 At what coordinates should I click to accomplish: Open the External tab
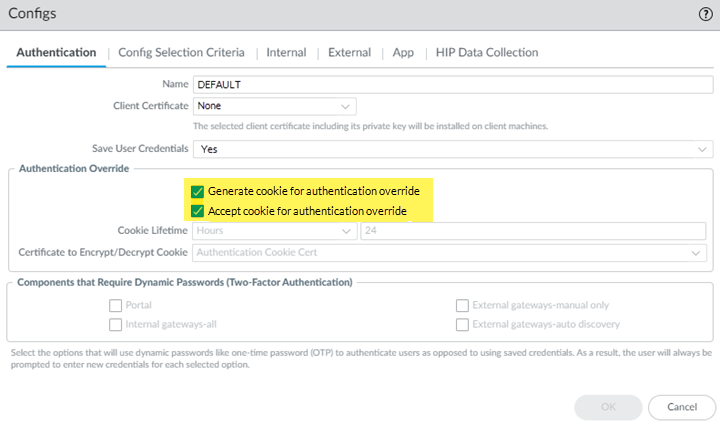pyautogui.click(x=349, y=52)
